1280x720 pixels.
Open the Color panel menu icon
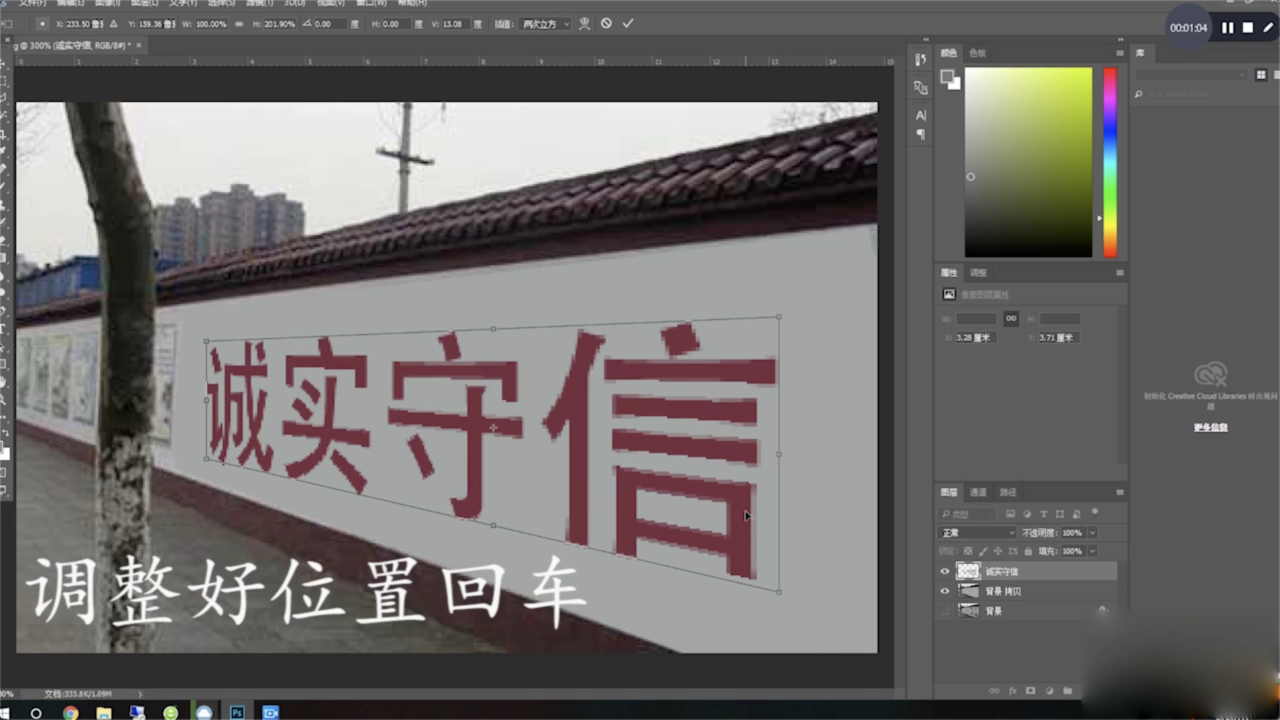(1120, 53)
